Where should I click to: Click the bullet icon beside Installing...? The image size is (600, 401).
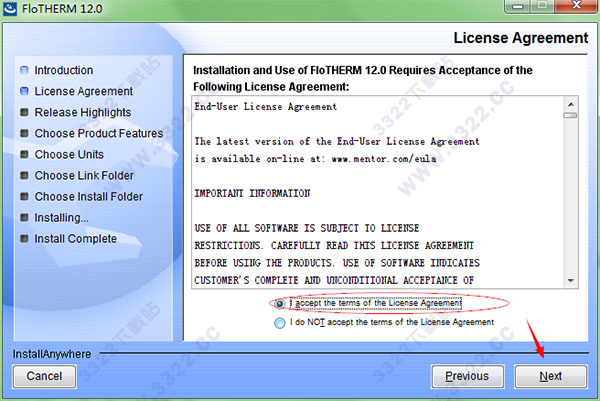(x=24, y=217)
